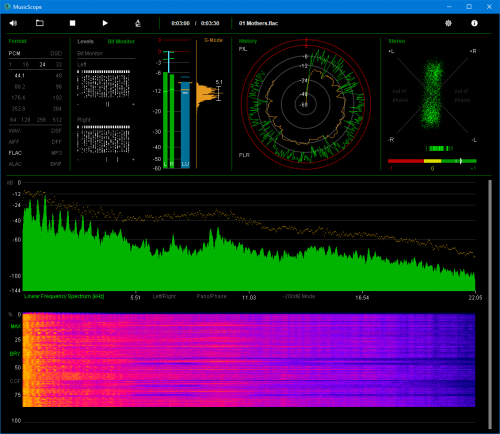The height and width of the screenshot is (434, 500).
Task: Click the microscope analysis icon
Action: pos(138,23)
